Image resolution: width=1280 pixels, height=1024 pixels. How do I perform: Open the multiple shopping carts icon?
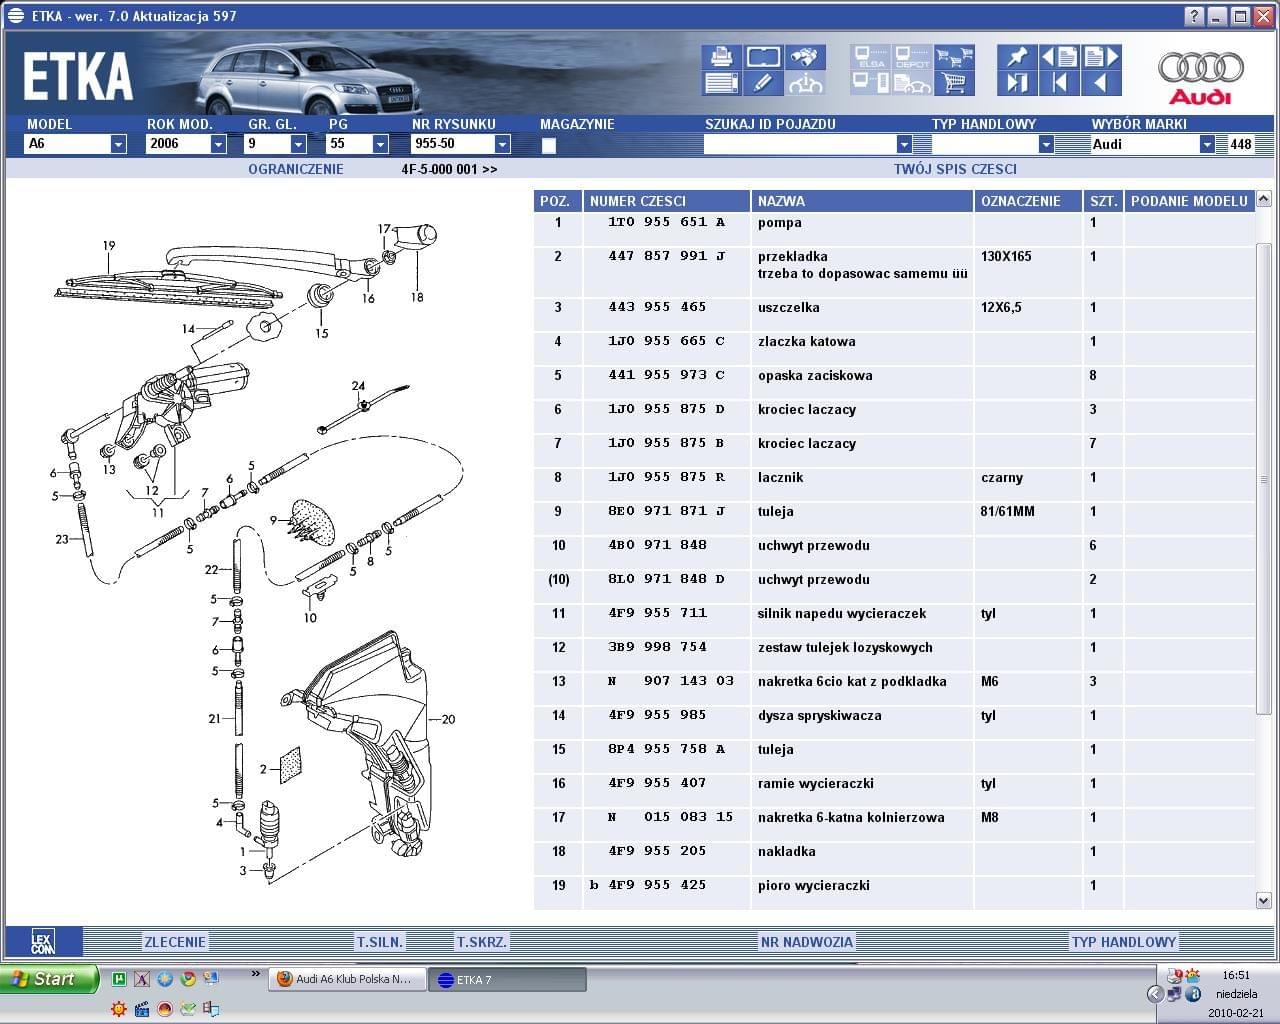tap(955, 57)
